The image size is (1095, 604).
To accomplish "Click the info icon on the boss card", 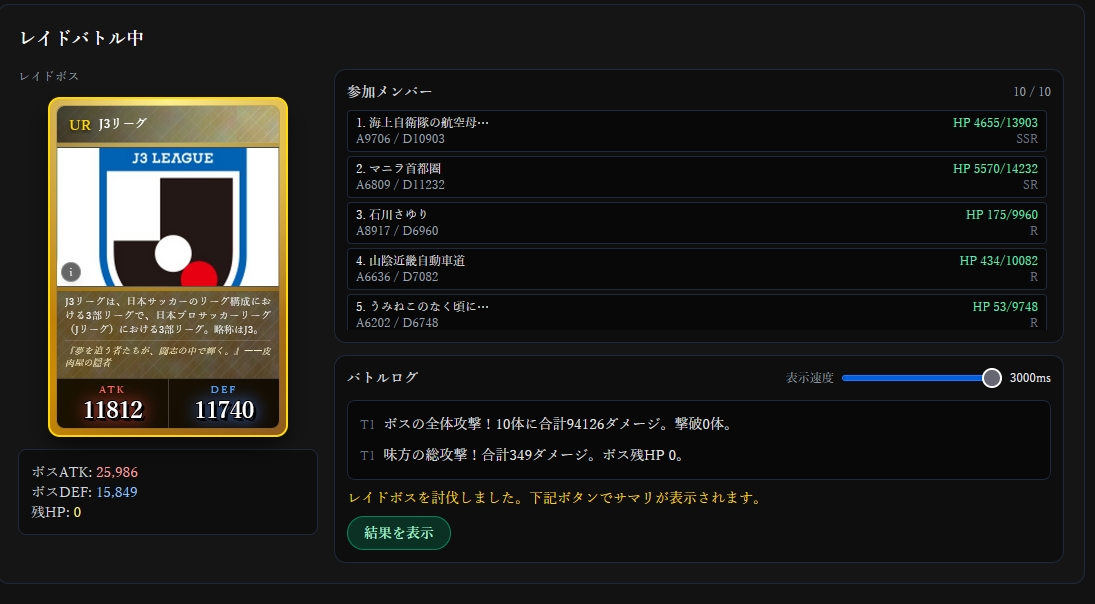I will point(71,271).
